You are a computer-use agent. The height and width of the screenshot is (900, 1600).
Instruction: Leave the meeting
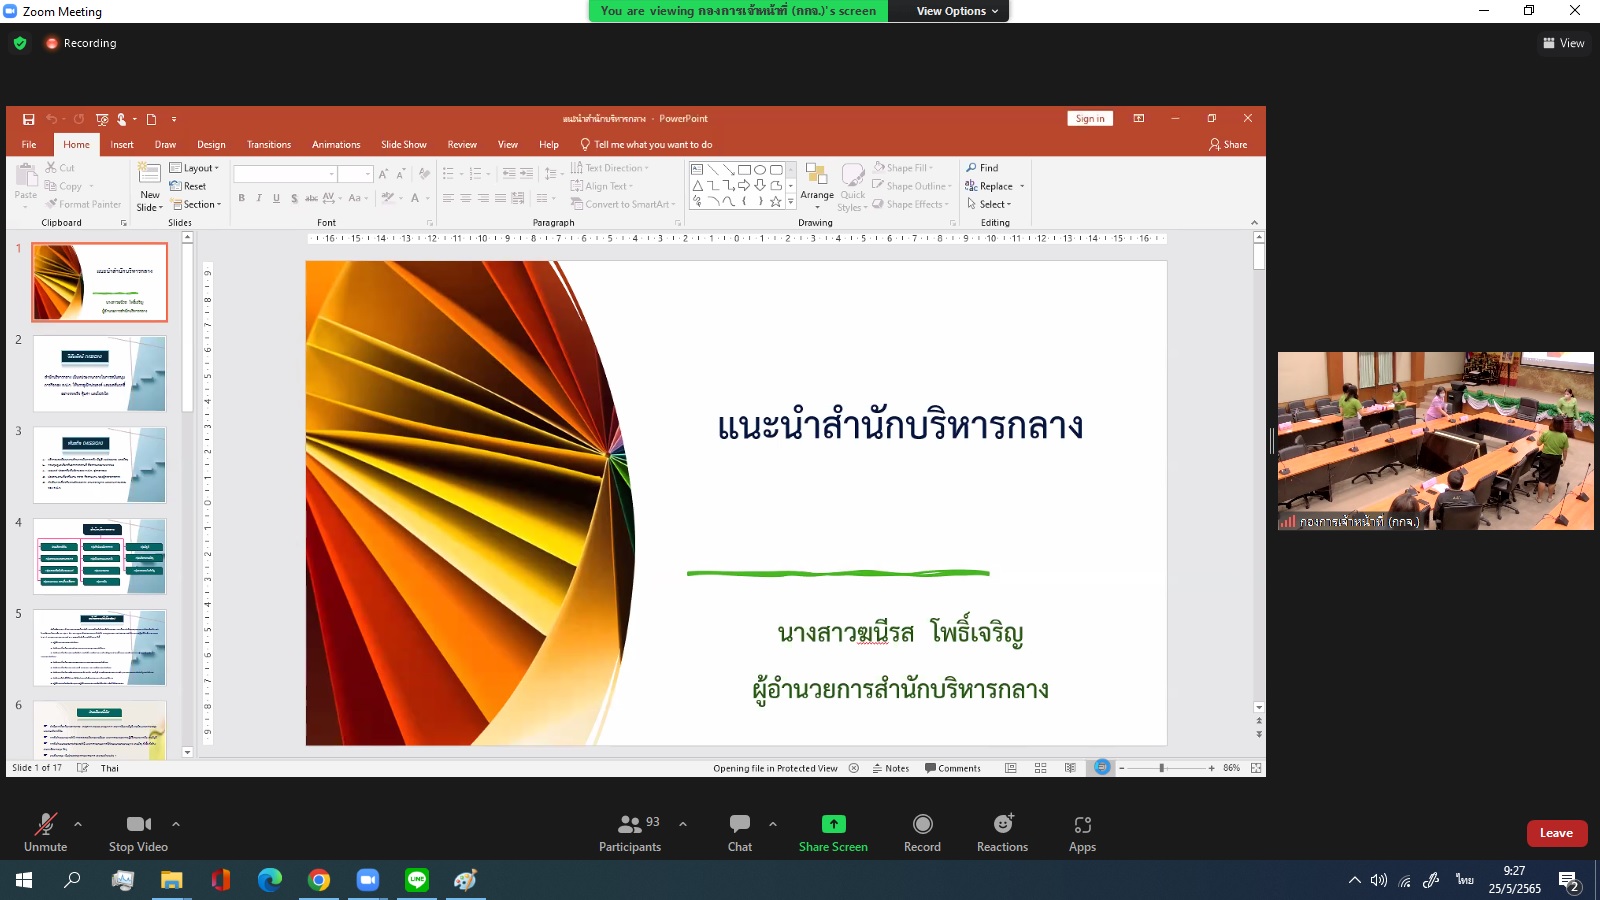pos(1556,833)
